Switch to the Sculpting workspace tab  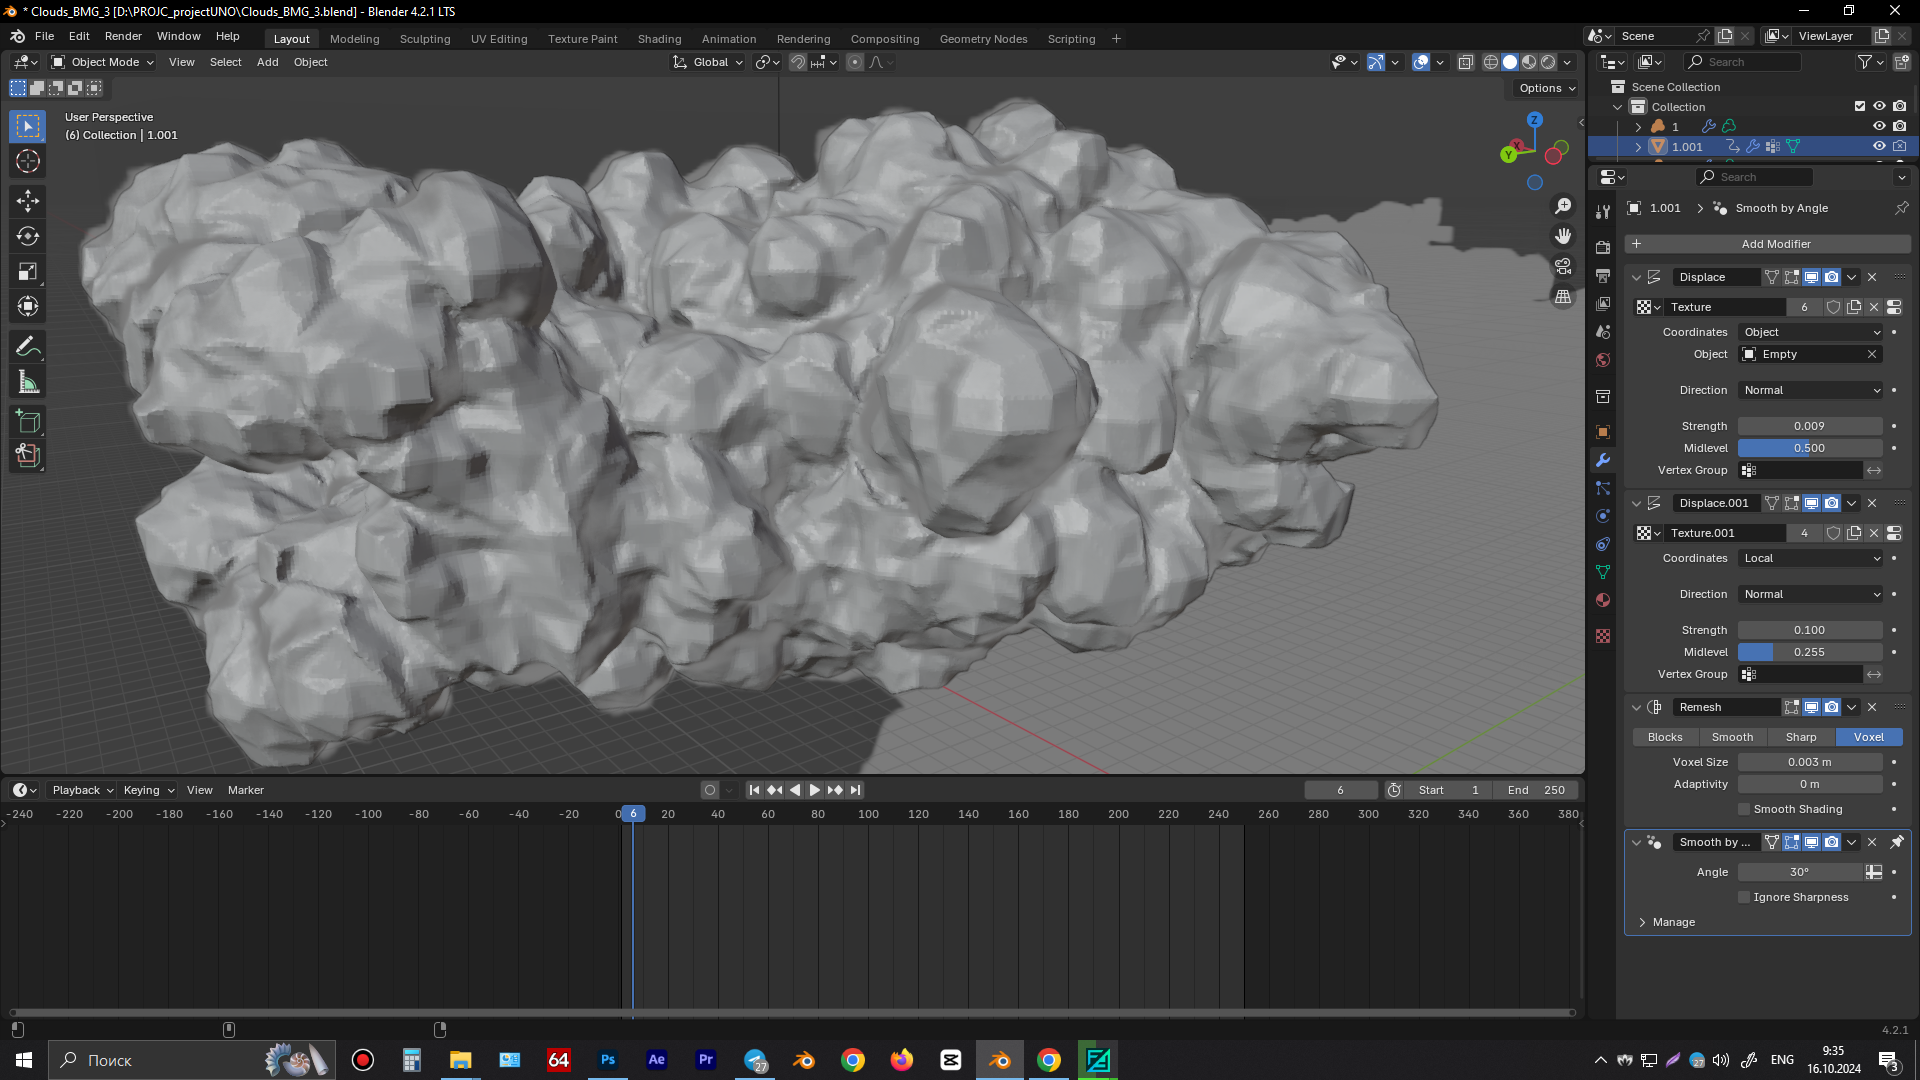pos(425,39)
